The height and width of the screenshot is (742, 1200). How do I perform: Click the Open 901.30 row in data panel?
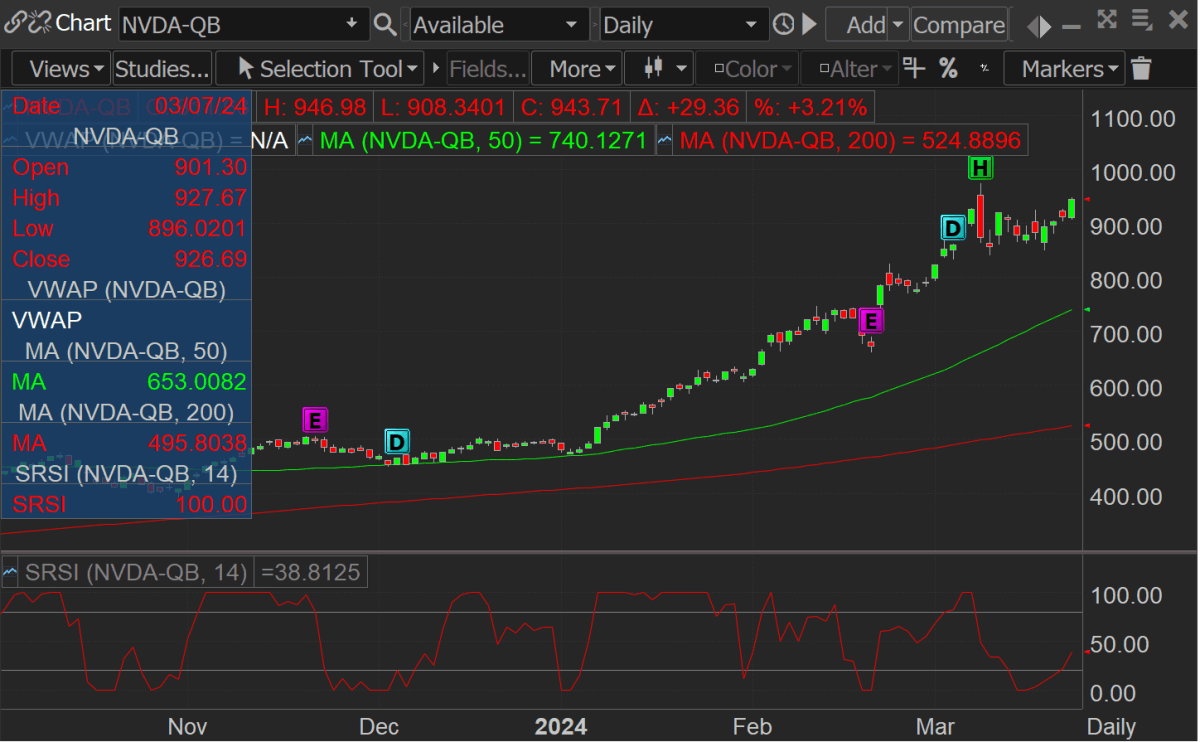128,167
